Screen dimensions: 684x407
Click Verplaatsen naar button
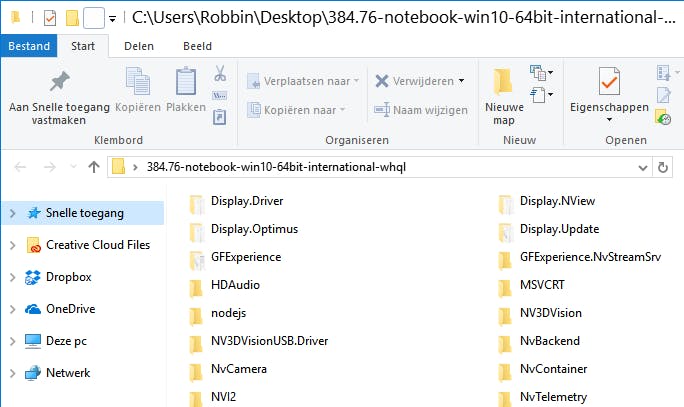coord(303,81)
